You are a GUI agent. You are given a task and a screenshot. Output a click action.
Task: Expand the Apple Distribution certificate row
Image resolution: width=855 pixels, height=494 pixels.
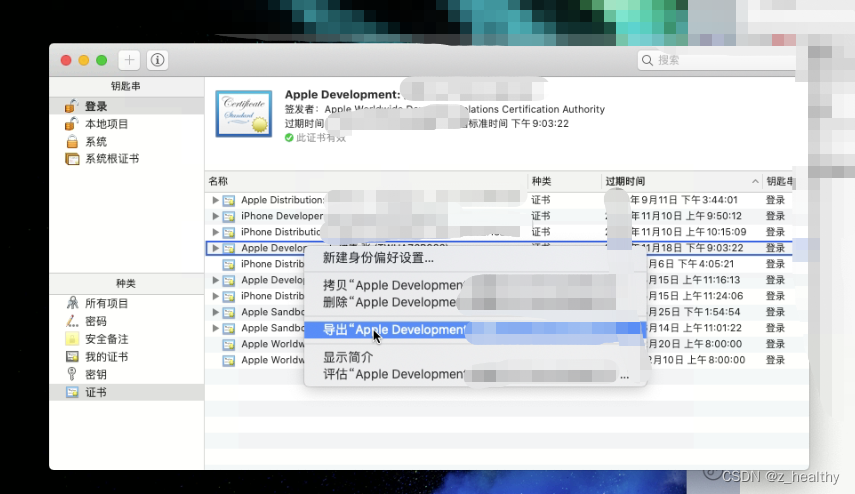(x=215, y=200)
